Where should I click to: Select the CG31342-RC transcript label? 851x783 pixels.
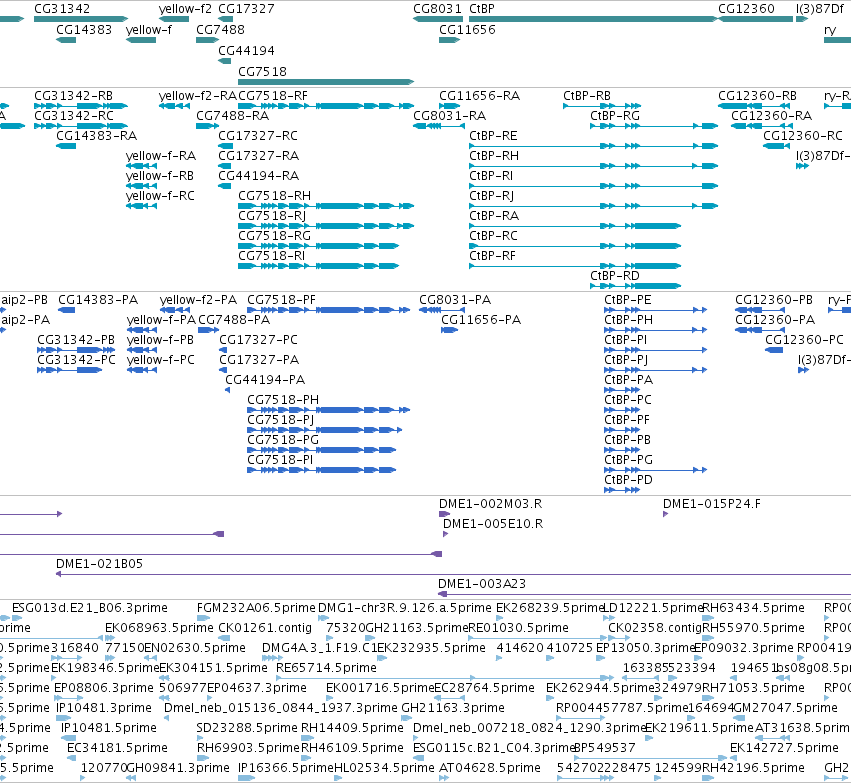[x=74, y=116]
